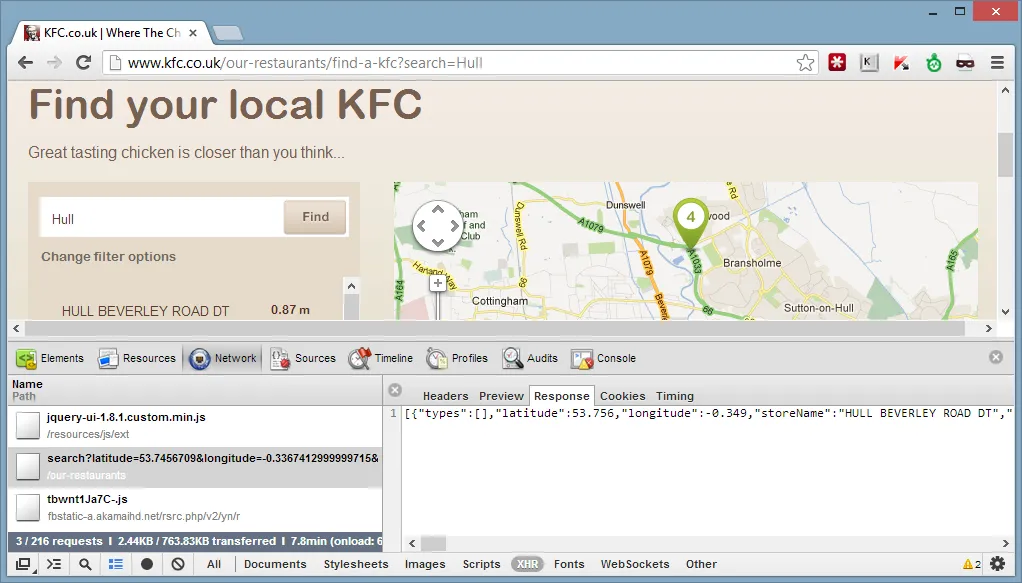Show the Console panel
This screenshot has width=1022, height=583.
click(604, 358)
